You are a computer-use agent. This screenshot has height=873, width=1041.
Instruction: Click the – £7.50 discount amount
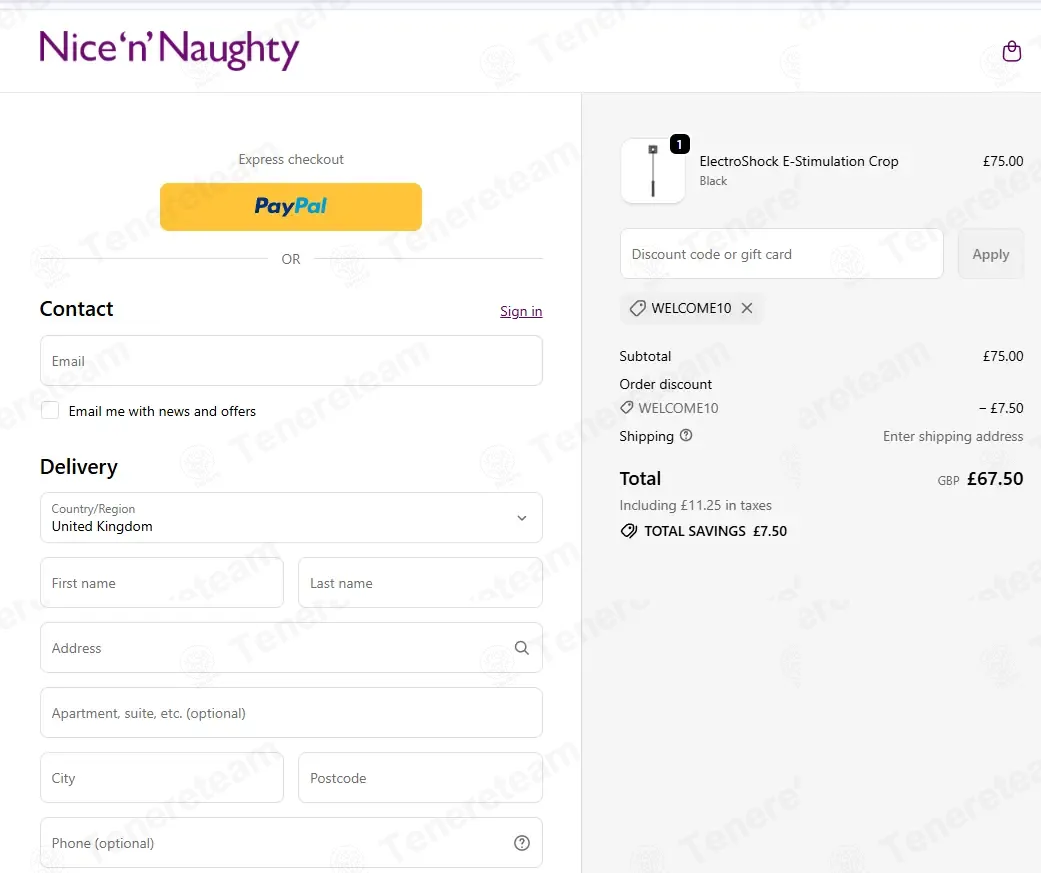coord(1001,408)
